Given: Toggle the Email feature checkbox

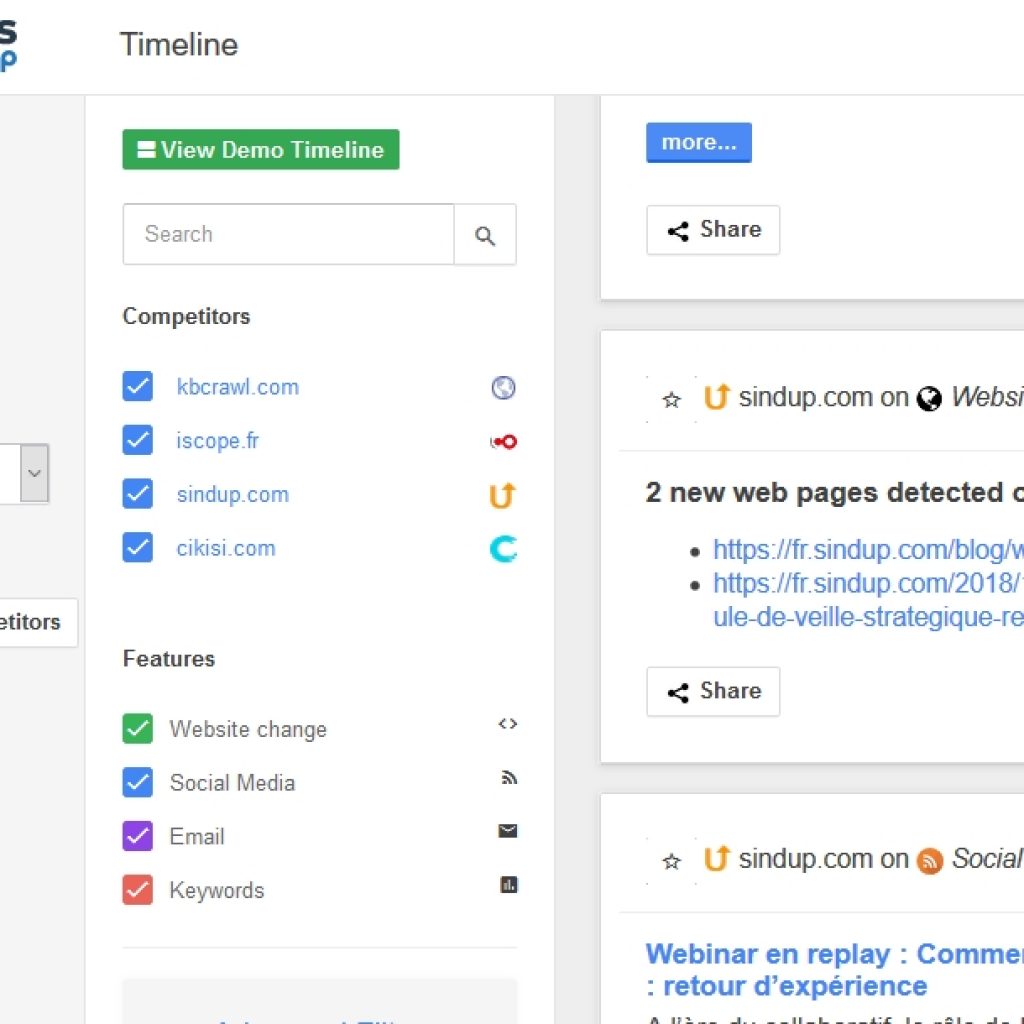Looking at the screenshot, I should 138,836.
